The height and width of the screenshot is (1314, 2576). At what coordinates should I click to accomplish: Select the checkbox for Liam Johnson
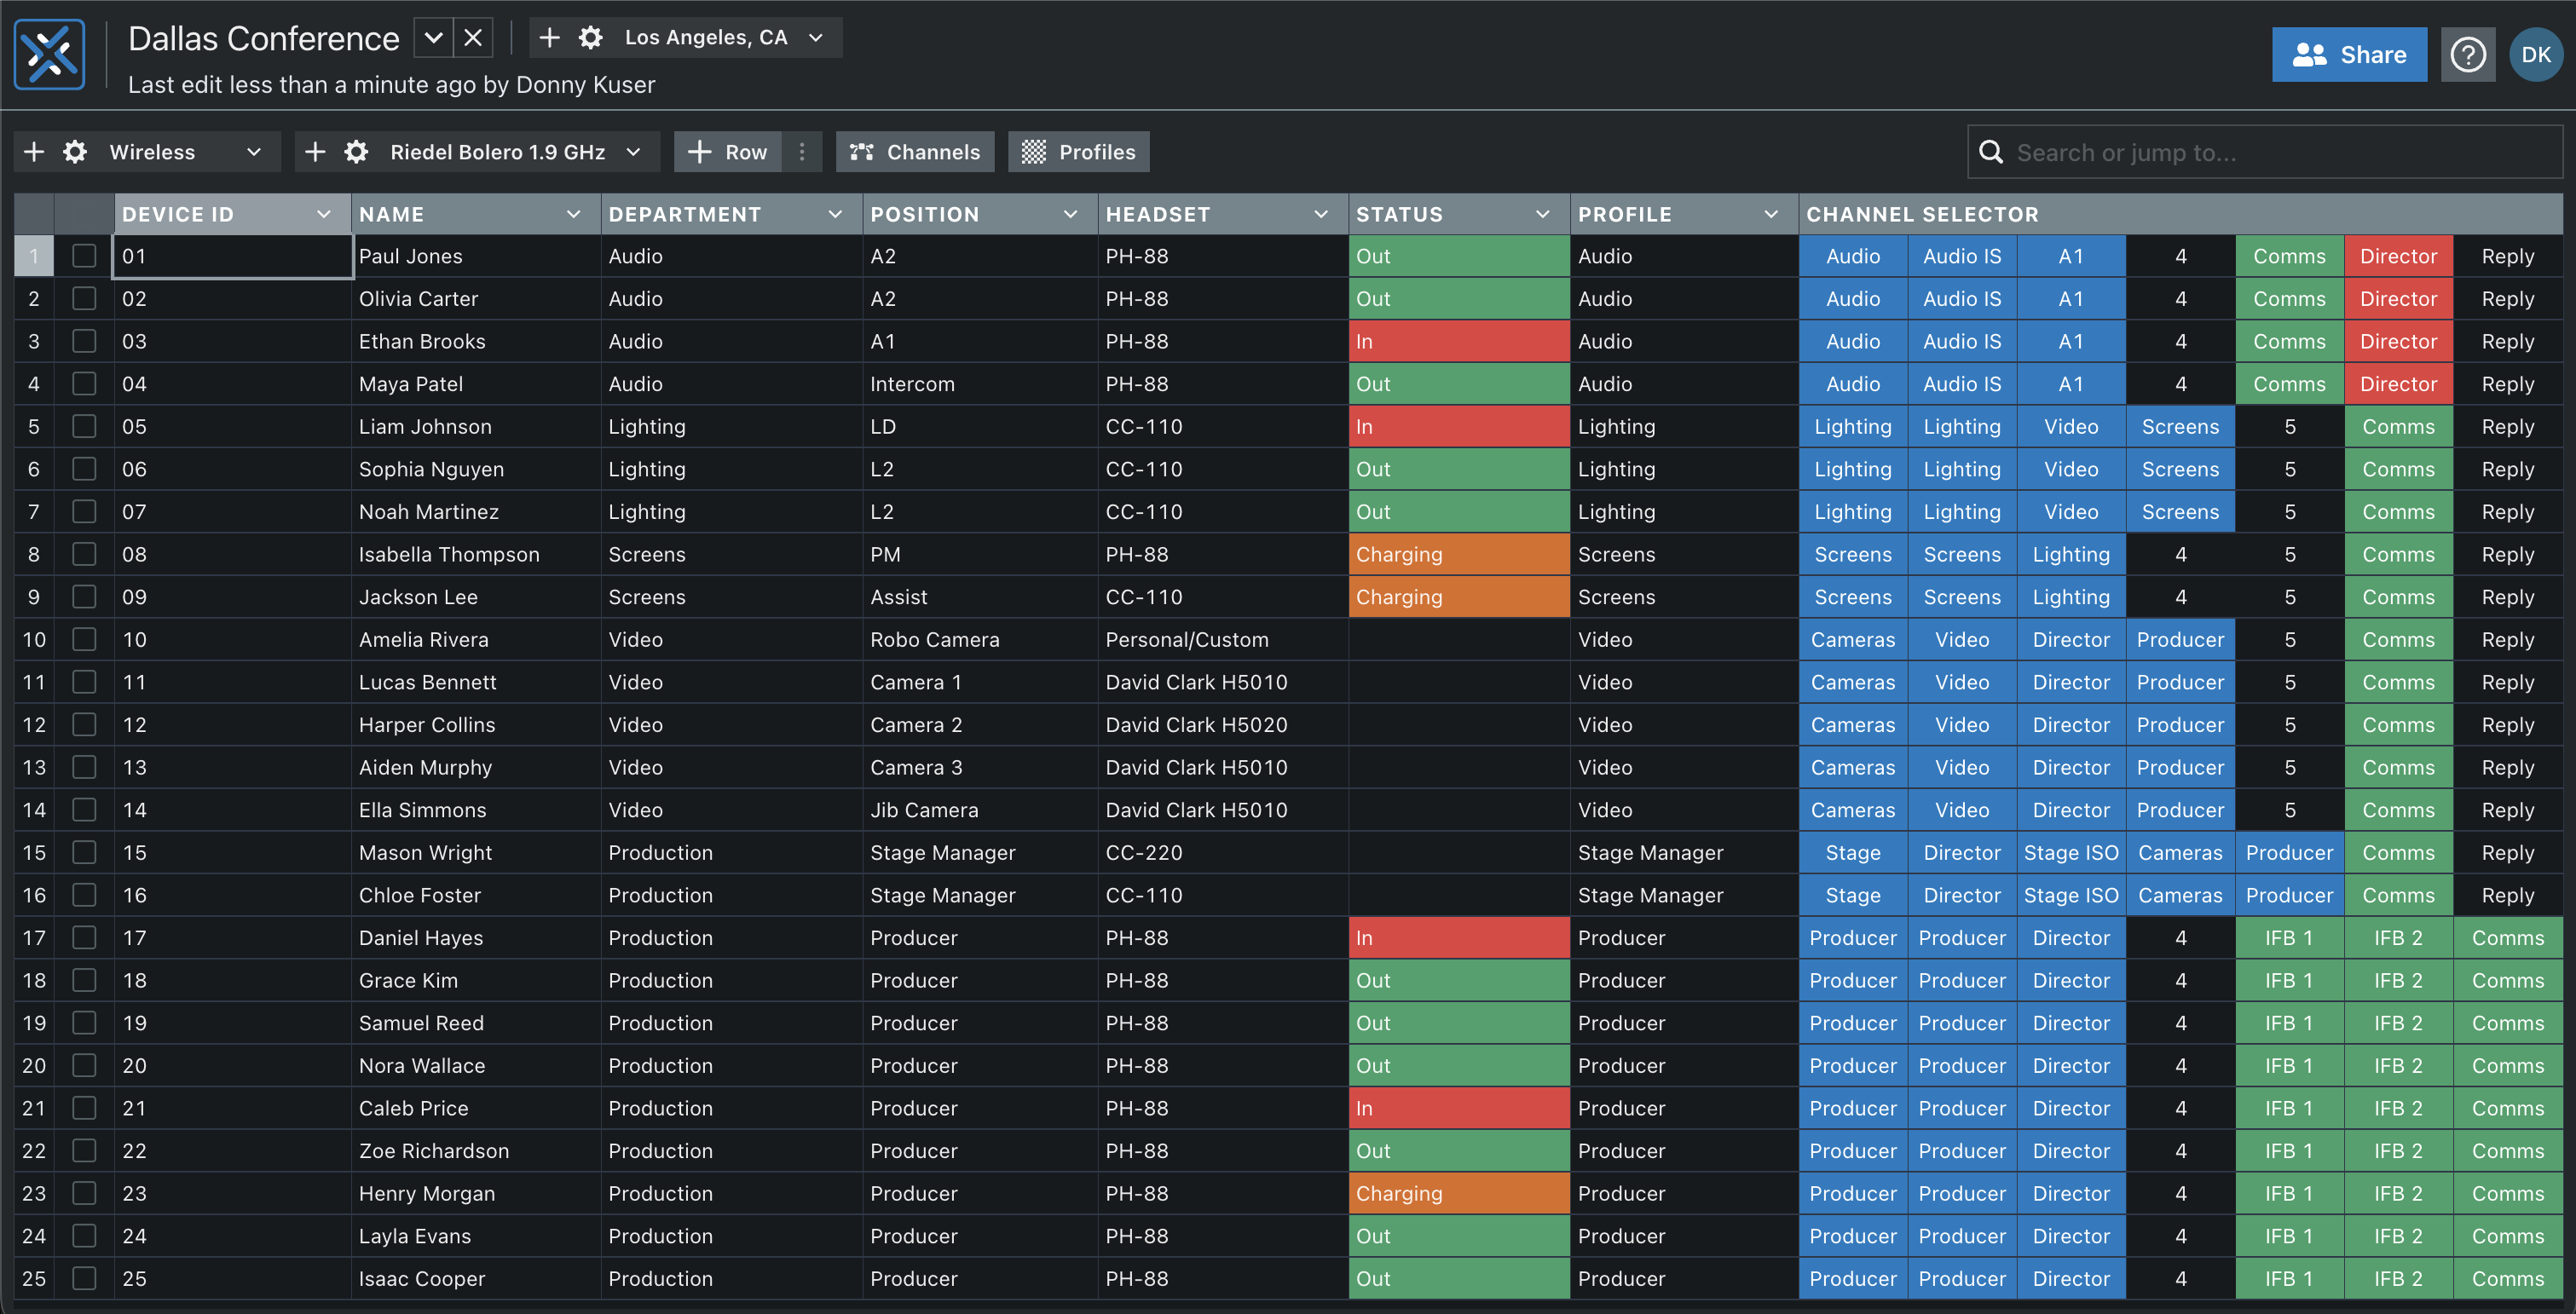[x=84, y=427]
